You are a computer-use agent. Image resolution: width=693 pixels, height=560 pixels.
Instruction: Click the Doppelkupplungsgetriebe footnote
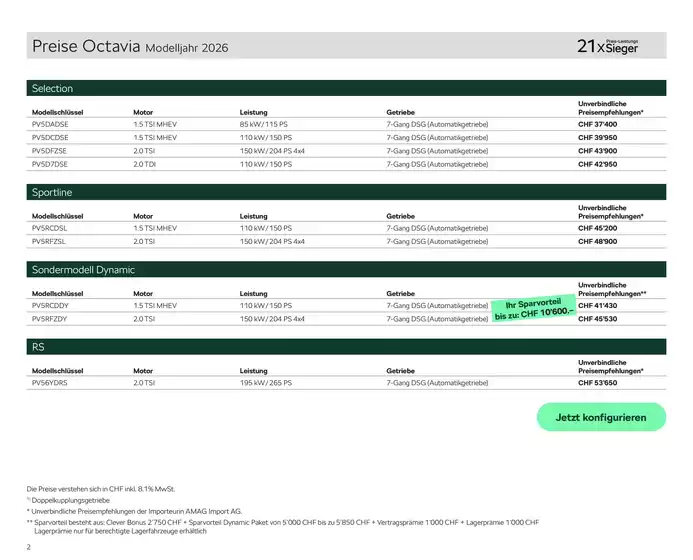pyautogui.click(x=69, y=500)
